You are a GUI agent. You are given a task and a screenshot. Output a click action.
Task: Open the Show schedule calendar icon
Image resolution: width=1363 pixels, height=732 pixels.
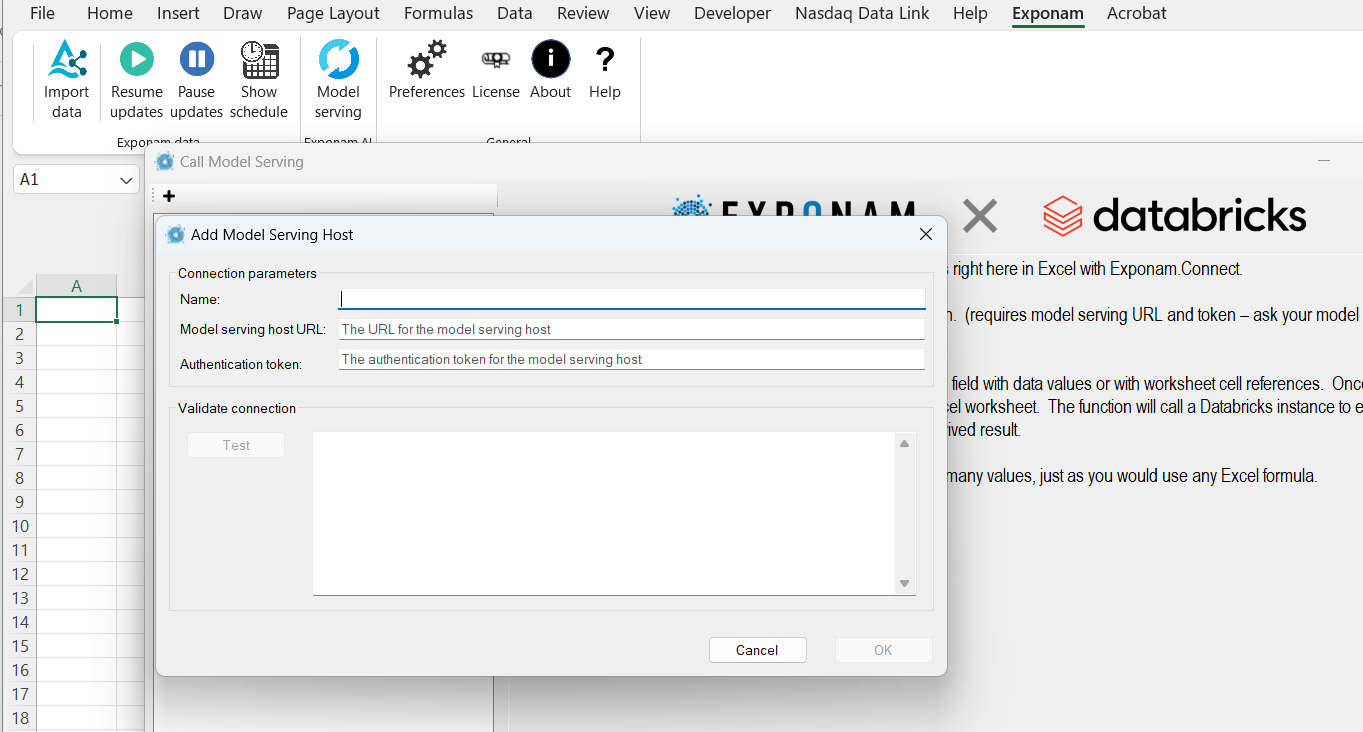click(259, 60)
